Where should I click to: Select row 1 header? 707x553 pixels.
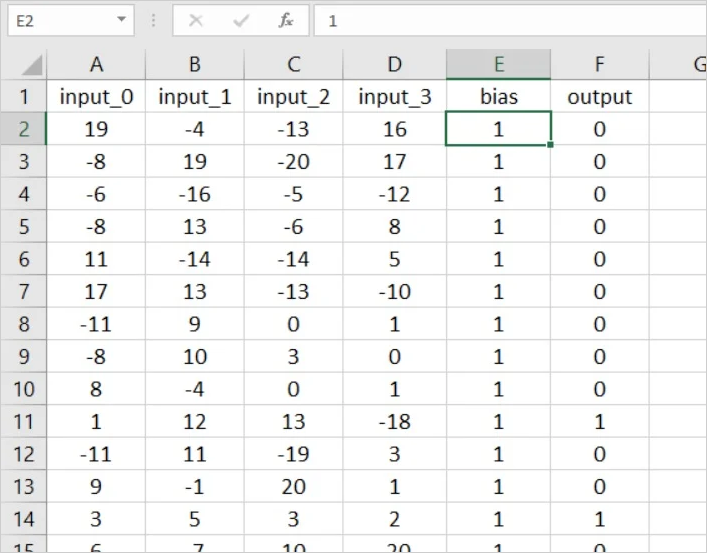(x=23, y=97)
